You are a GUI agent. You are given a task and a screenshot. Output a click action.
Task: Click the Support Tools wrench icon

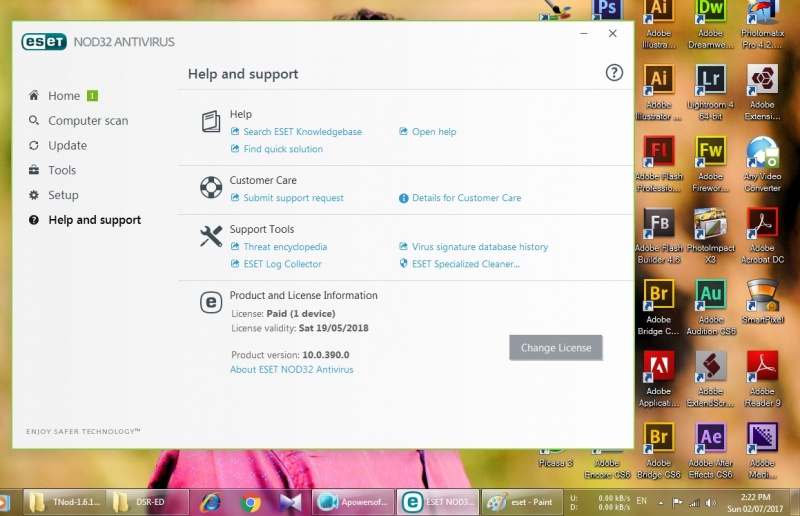[x=211, y=236]
